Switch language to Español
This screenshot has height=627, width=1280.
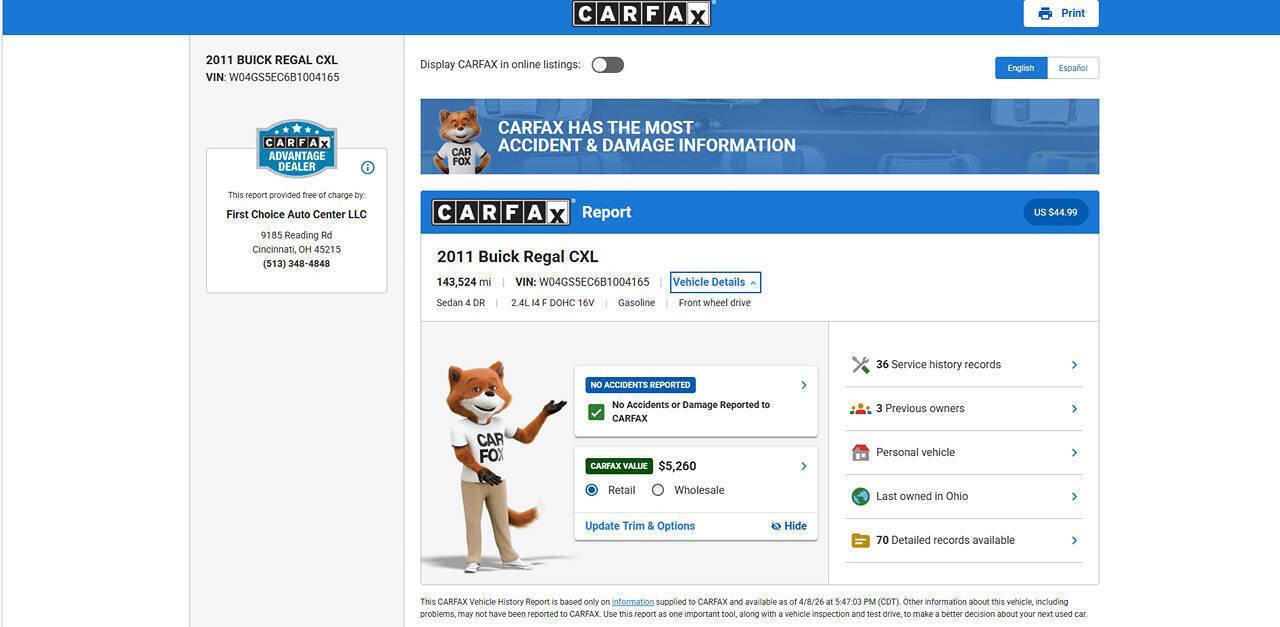coord(1073,68)
